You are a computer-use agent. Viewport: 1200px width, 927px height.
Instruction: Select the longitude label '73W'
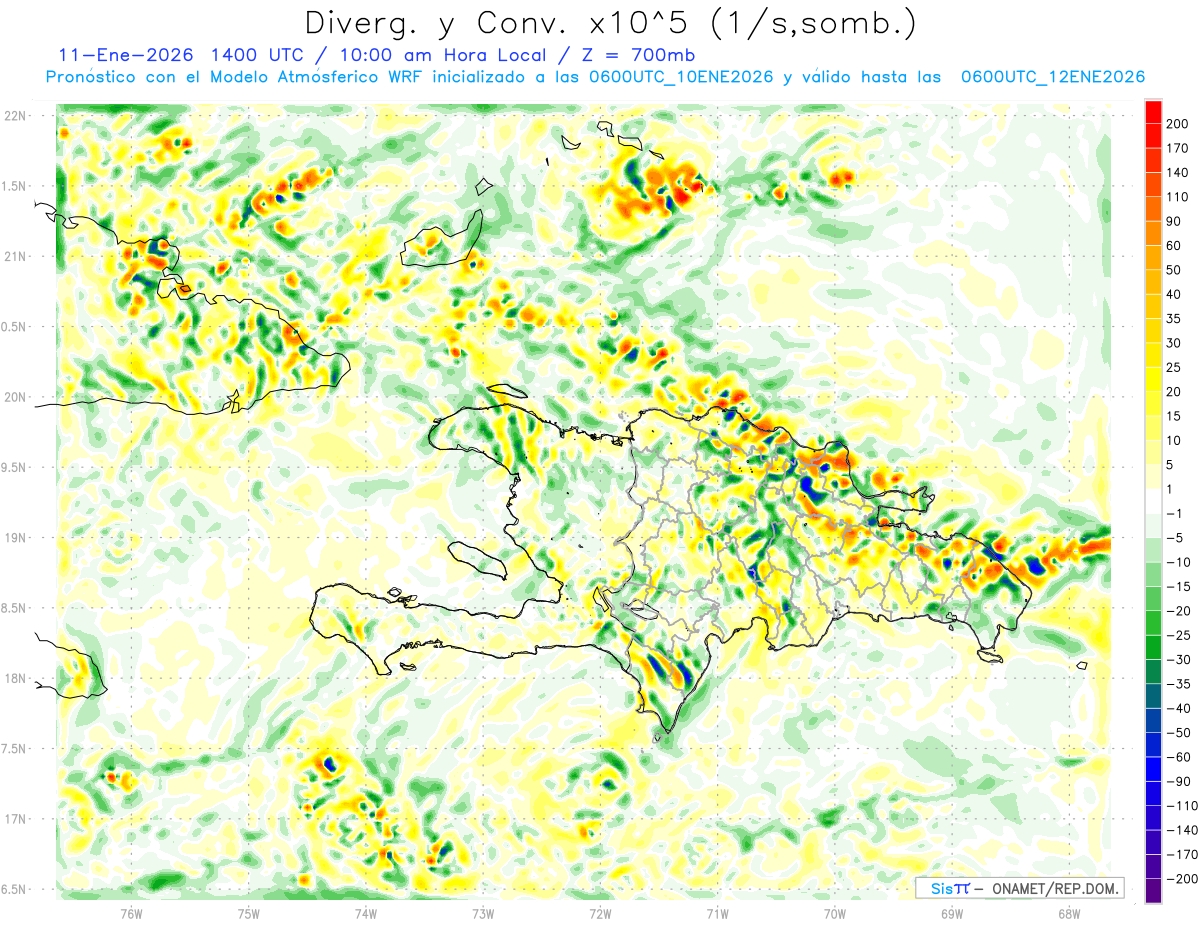pos(482,913)
